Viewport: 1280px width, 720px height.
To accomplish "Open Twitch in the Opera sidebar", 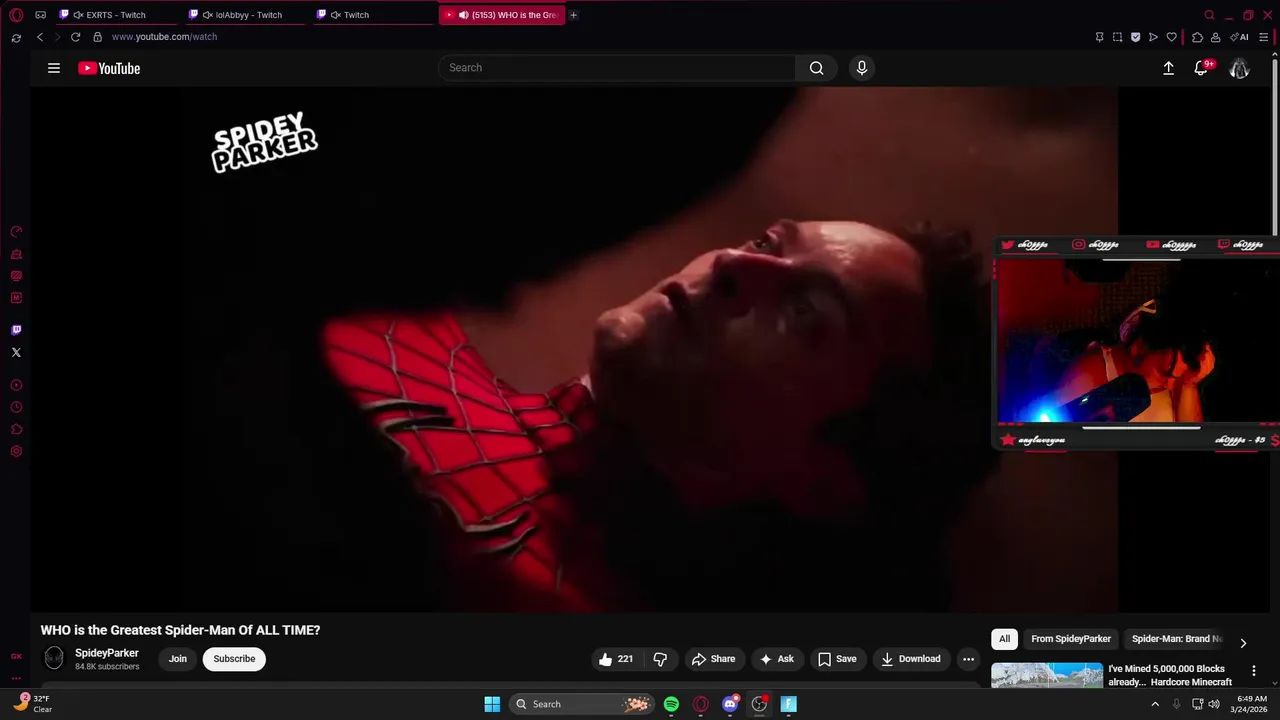I will pos(16,330).
